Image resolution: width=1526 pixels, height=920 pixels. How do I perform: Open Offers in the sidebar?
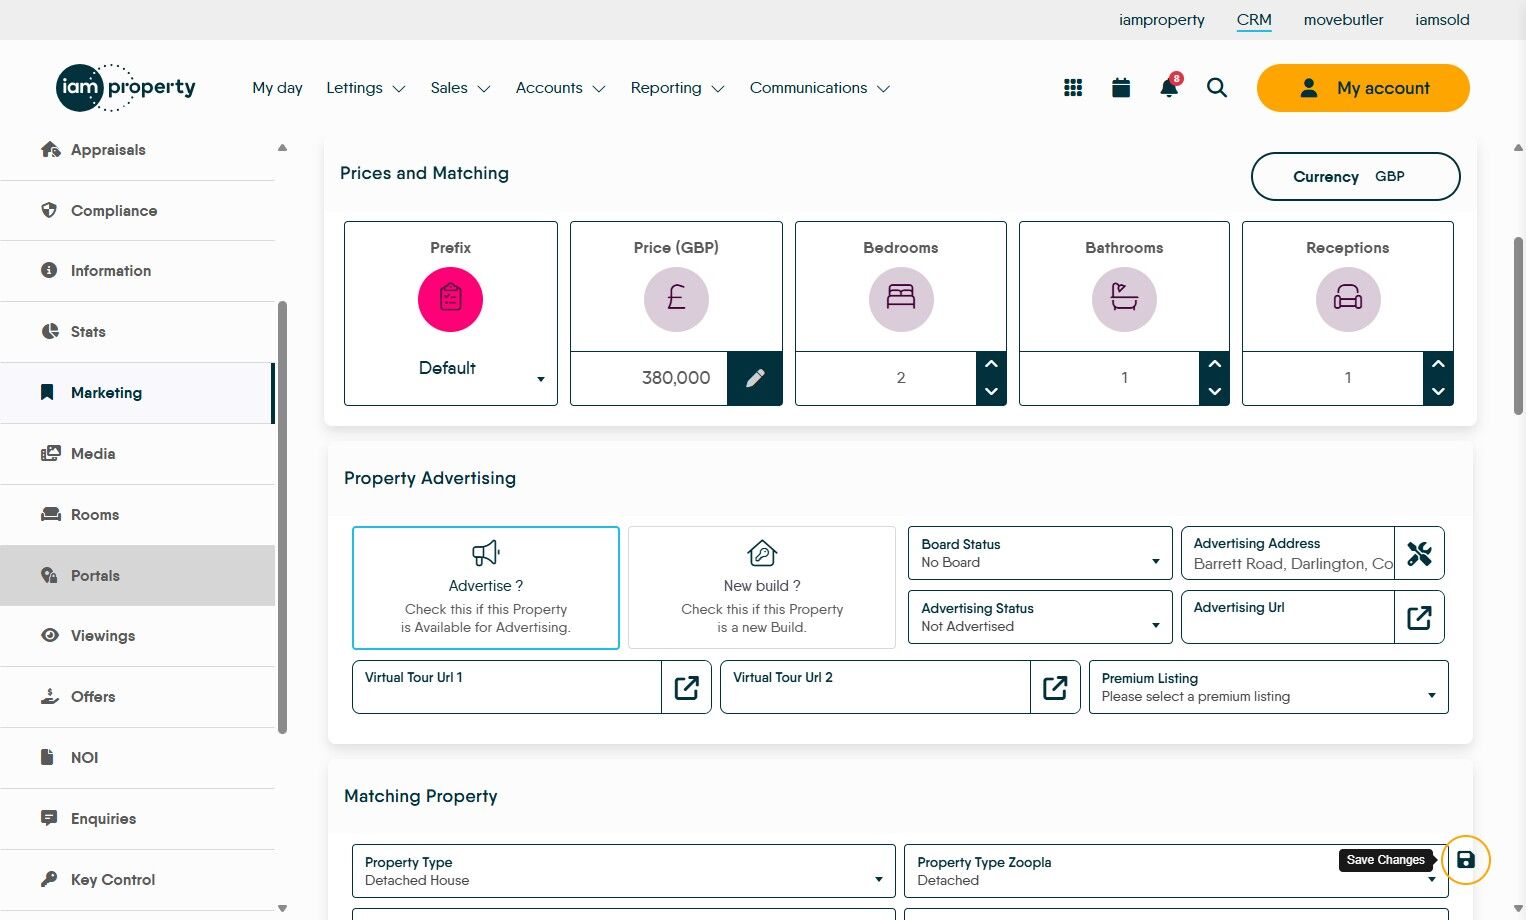coord(138,697)
